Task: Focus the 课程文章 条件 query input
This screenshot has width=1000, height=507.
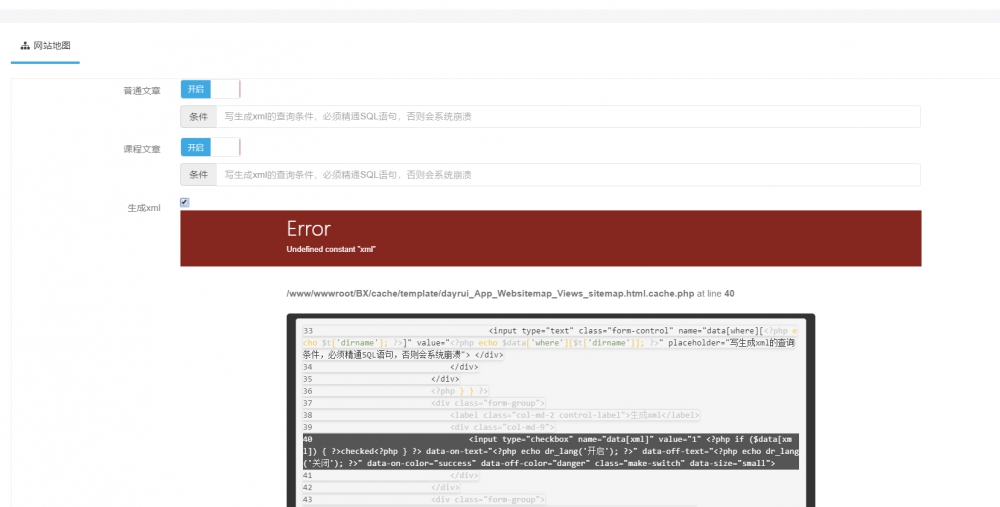Action: click(568, 175)
